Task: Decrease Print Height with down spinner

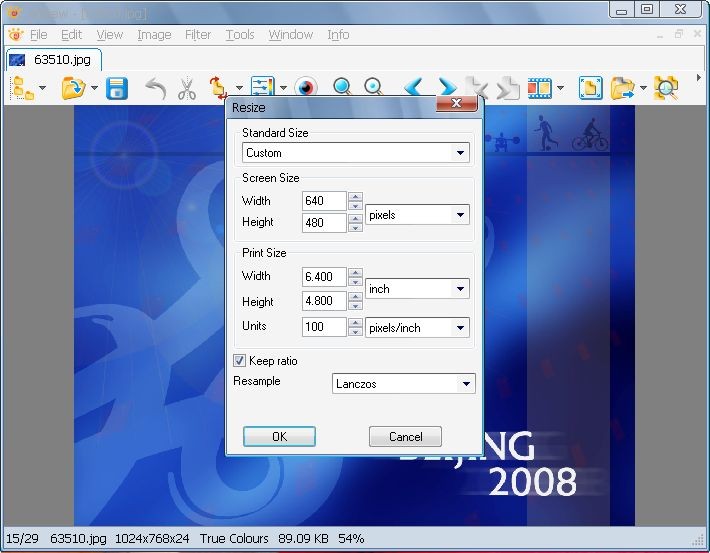Action: [x=355, y=306]
